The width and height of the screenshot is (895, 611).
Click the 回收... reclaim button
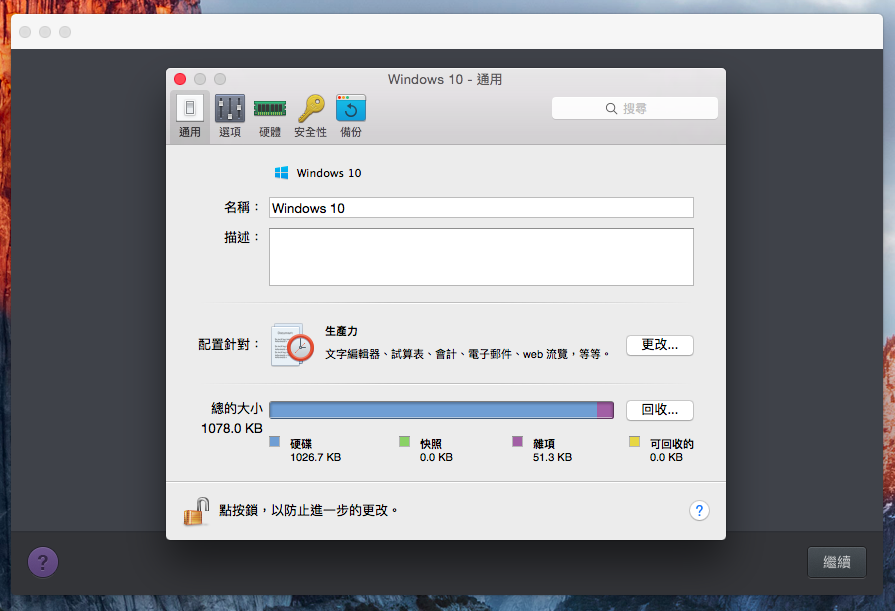tap(660, 410)
